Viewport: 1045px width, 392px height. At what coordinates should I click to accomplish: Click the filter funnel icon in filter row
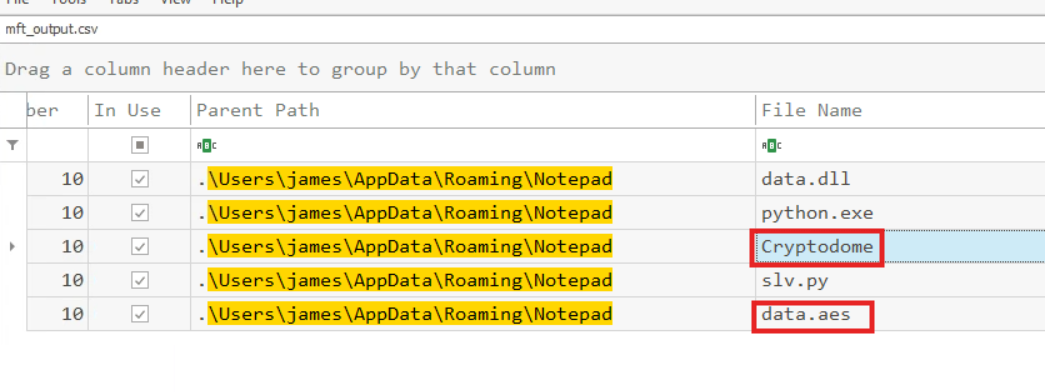[13, 145]
